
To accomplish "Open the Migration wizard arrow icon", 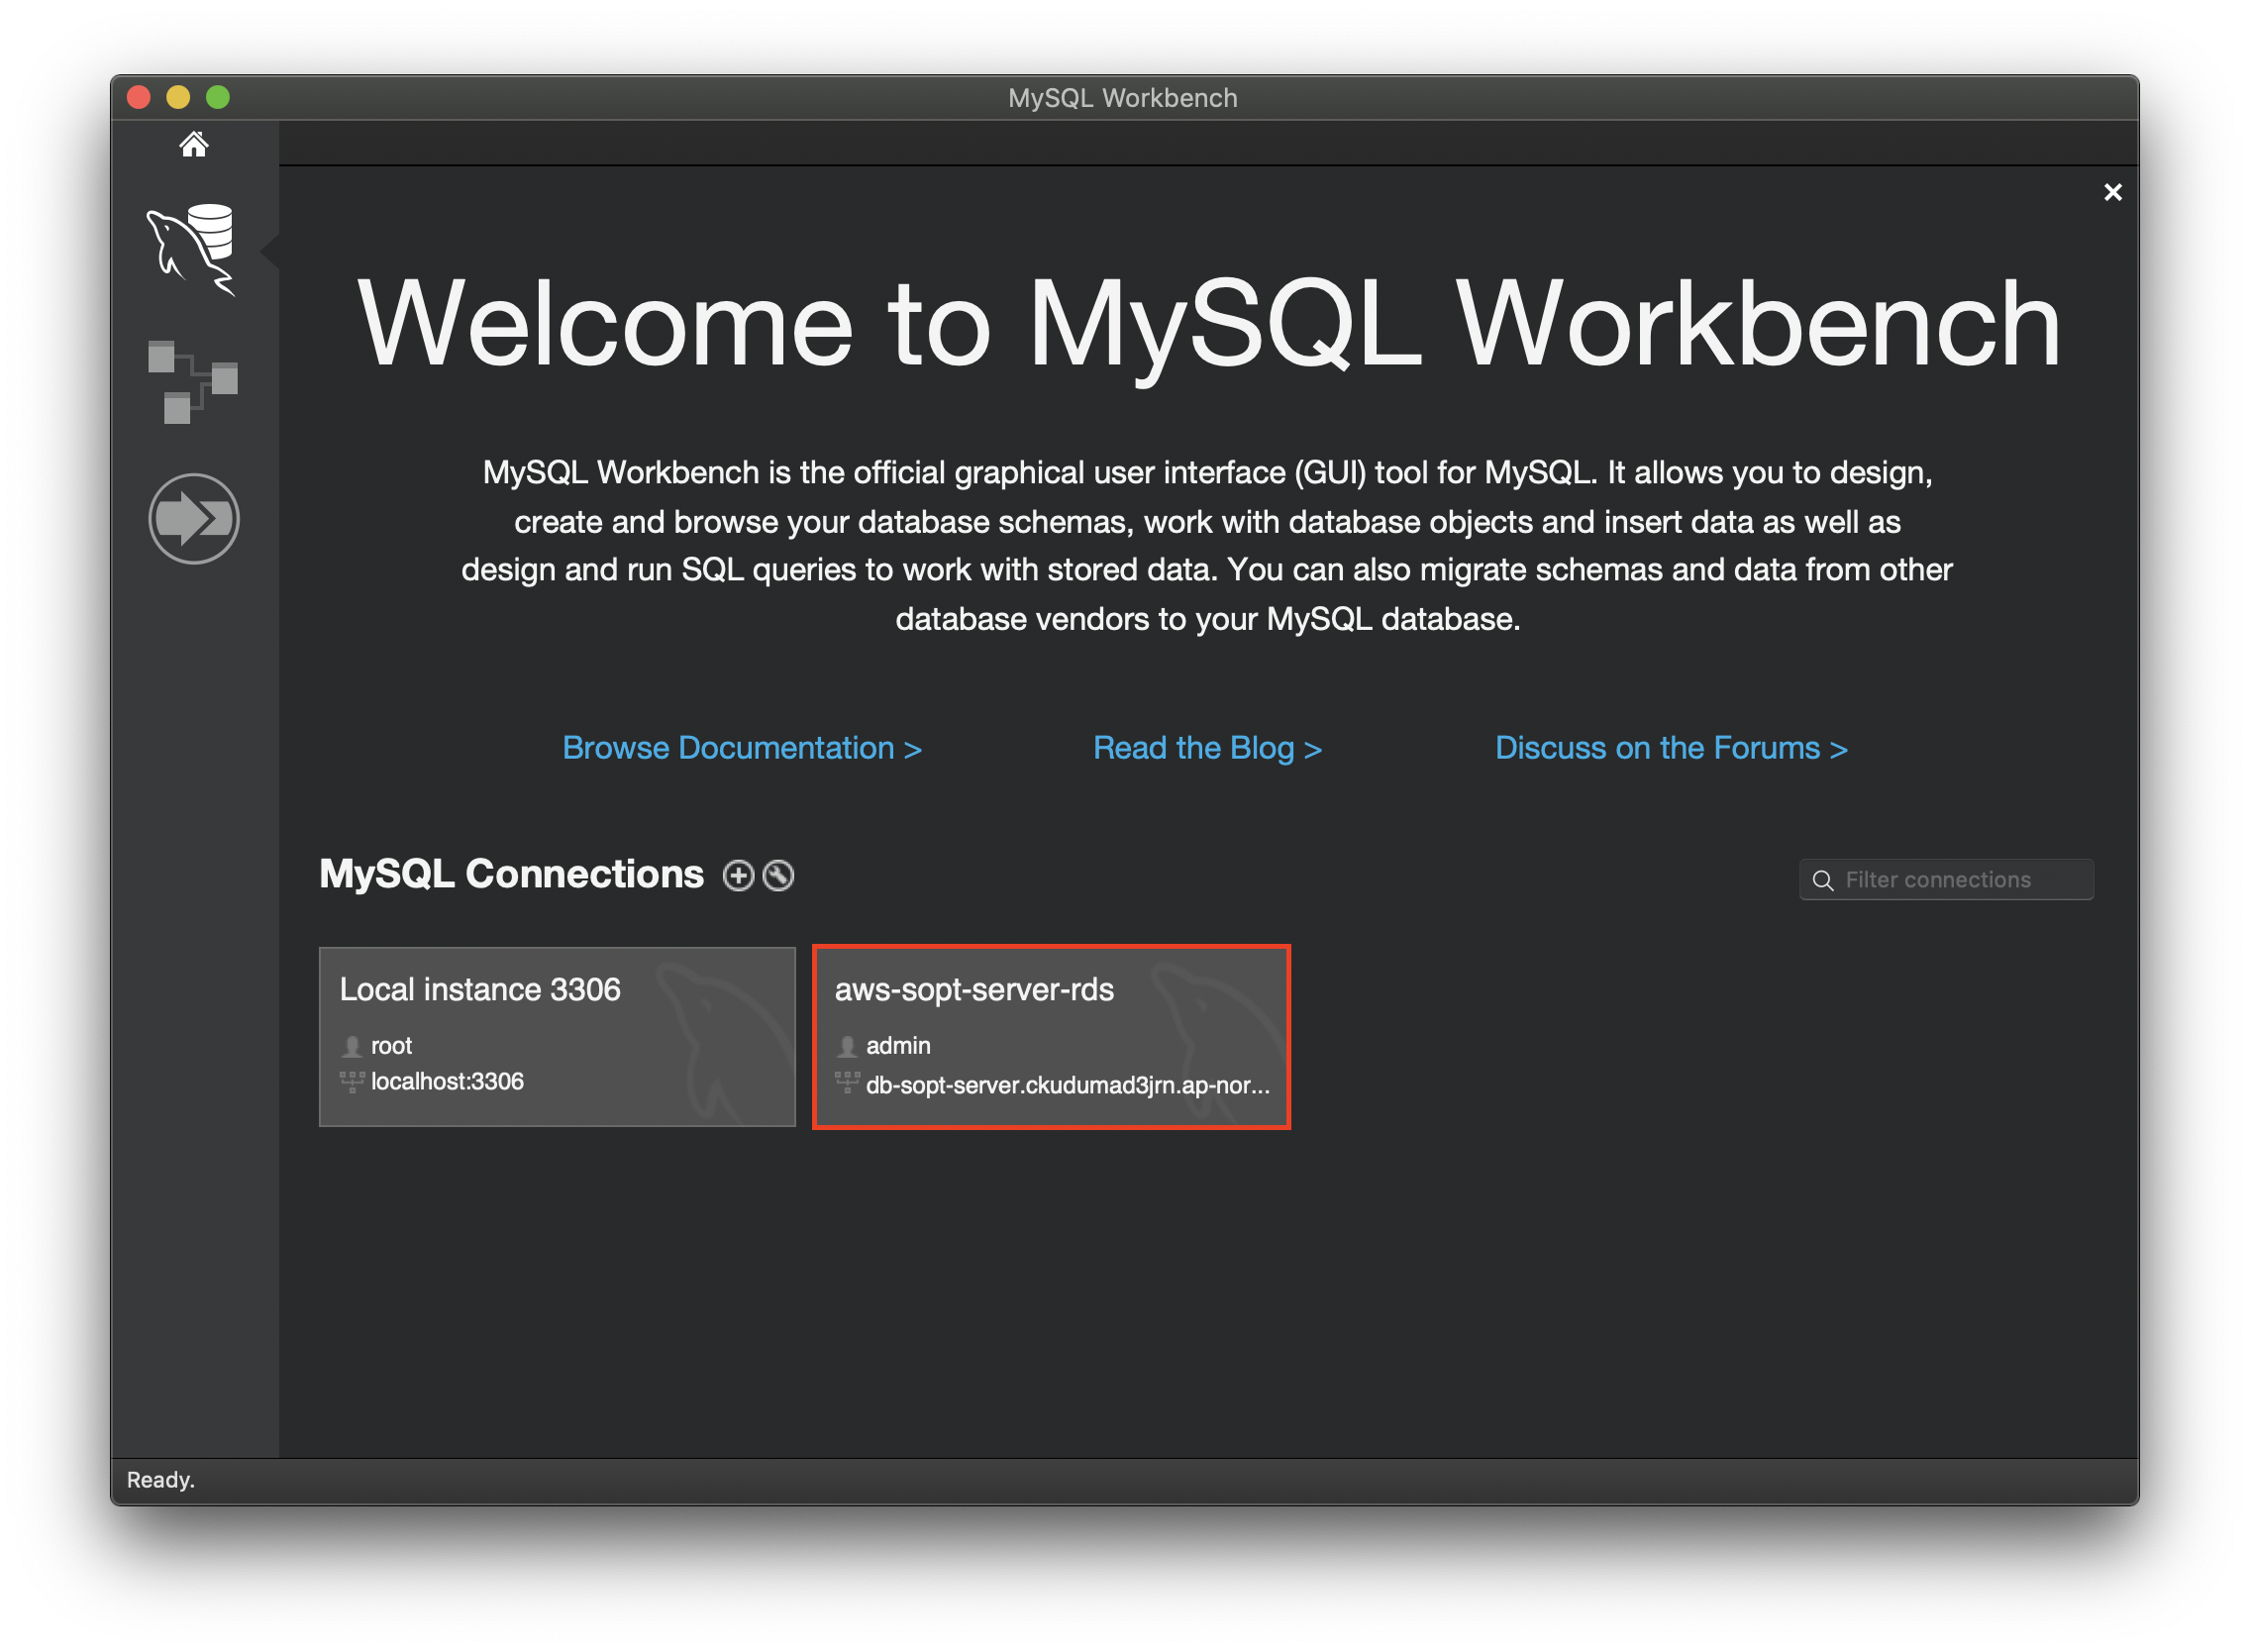I will [x=194, y=519].
